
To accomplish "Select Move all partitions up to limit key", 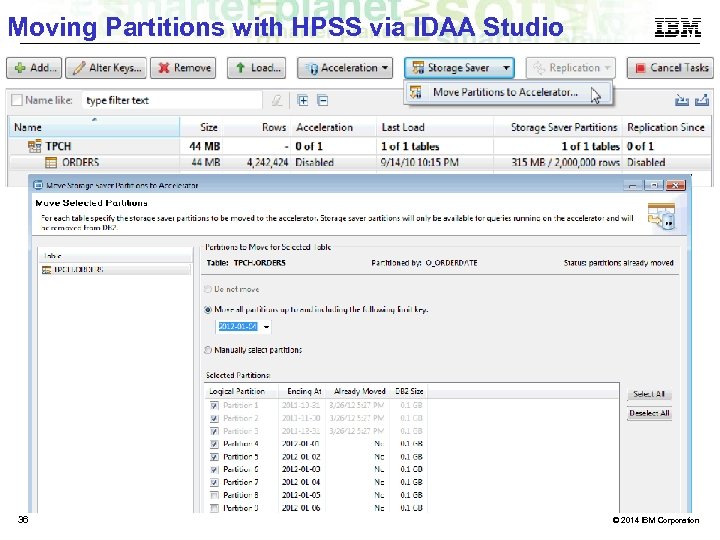I will 208,310.
